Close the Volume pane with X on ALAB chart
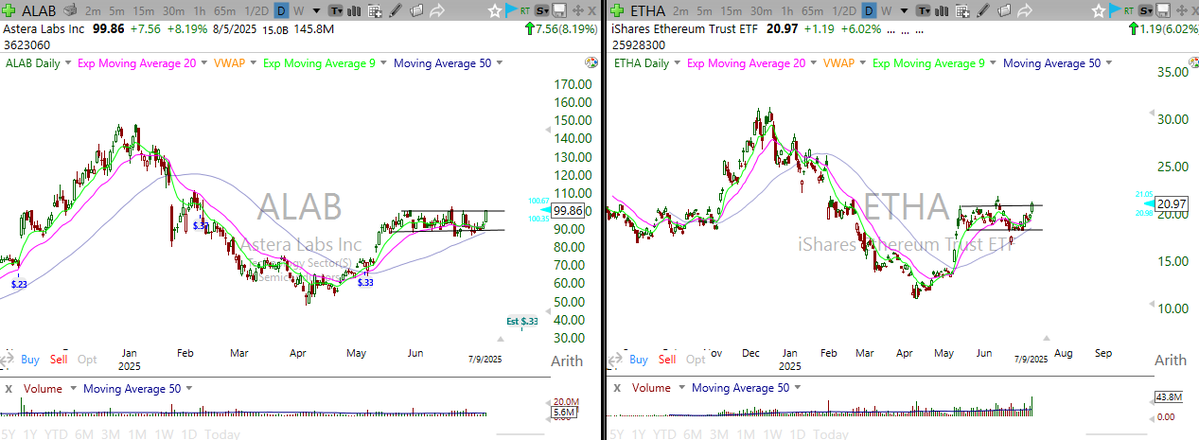The image size is (1199, 440). (x=8, y=389)
